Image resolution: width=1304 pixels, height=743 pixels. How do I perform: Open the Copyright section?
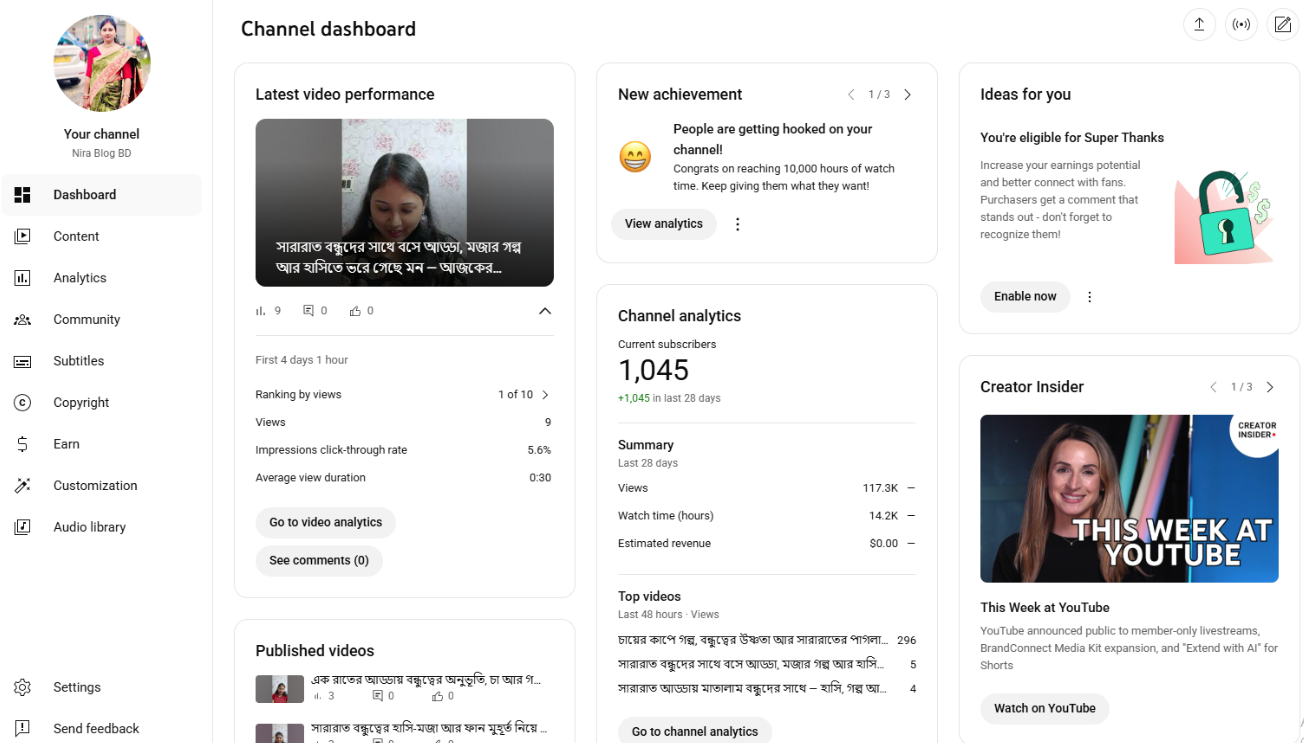point(80,402)
